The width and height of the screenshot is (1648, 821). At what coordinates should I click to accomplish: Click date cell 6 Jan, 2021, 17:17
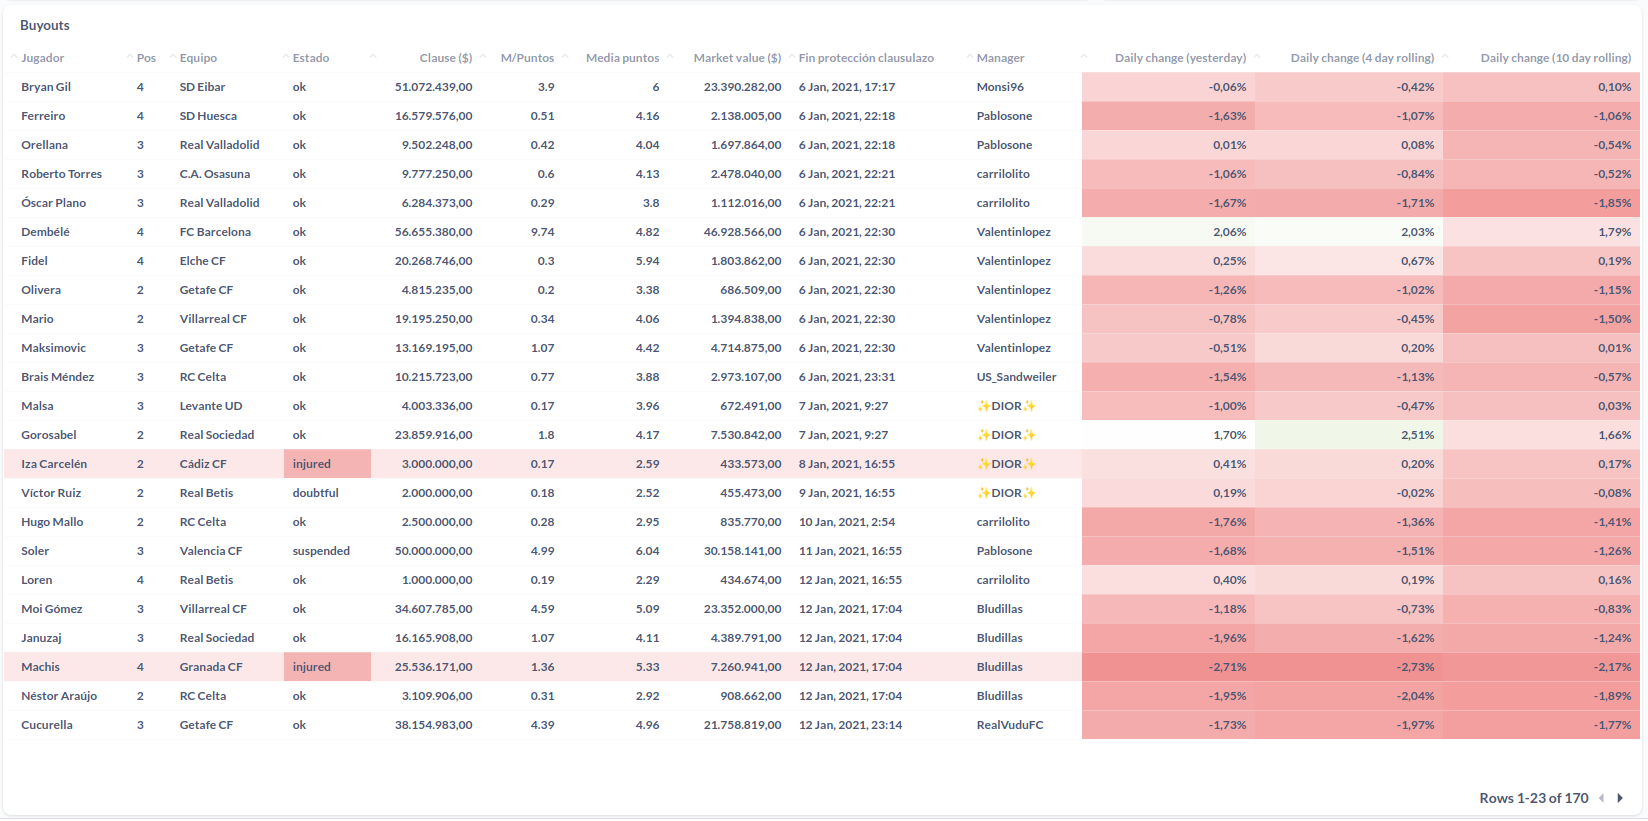pyautogui.click(x=847, y=87)
